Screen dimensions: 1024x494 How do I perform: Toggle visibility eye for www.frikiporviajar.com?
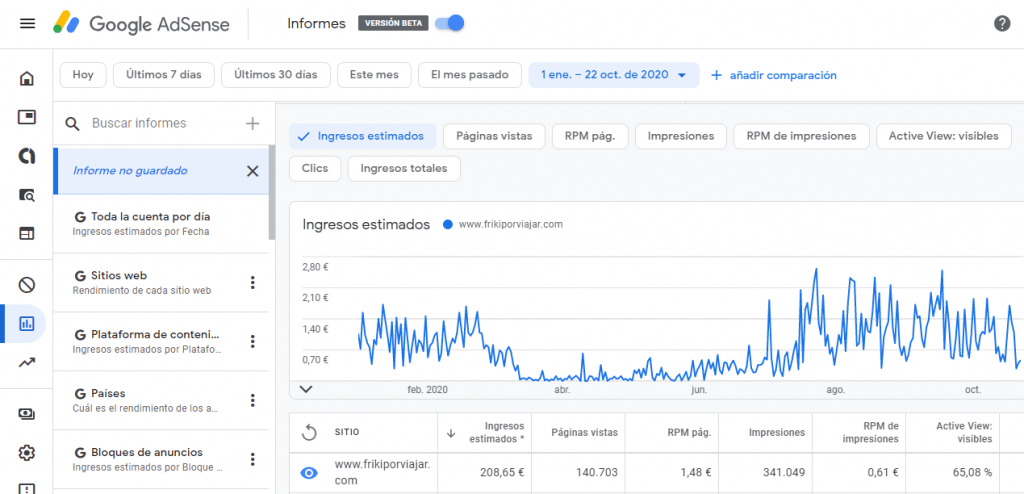point(309,472)
